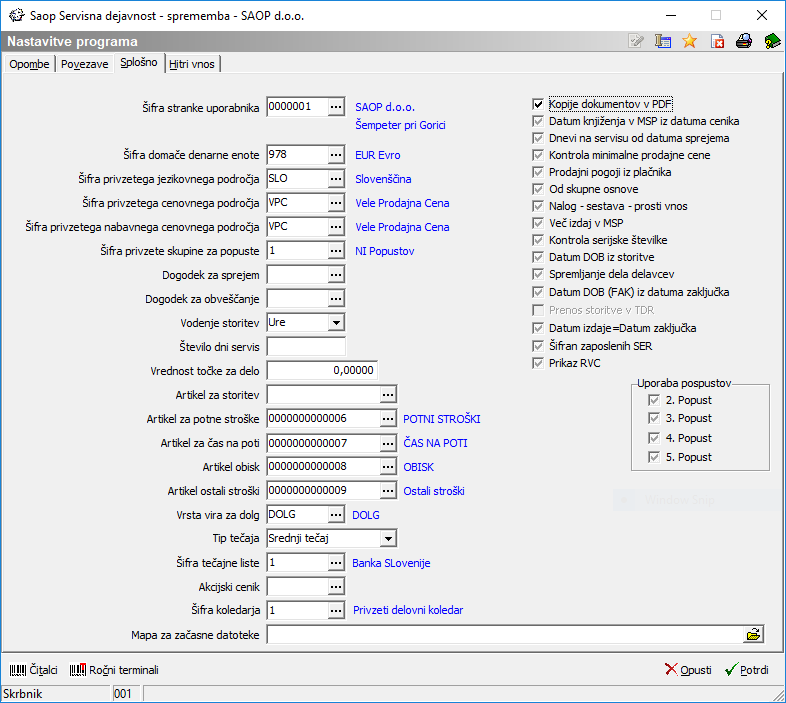Toggle the 5. Popust checkbox
This screenshot has width=786, height=703.
(654, 457)
